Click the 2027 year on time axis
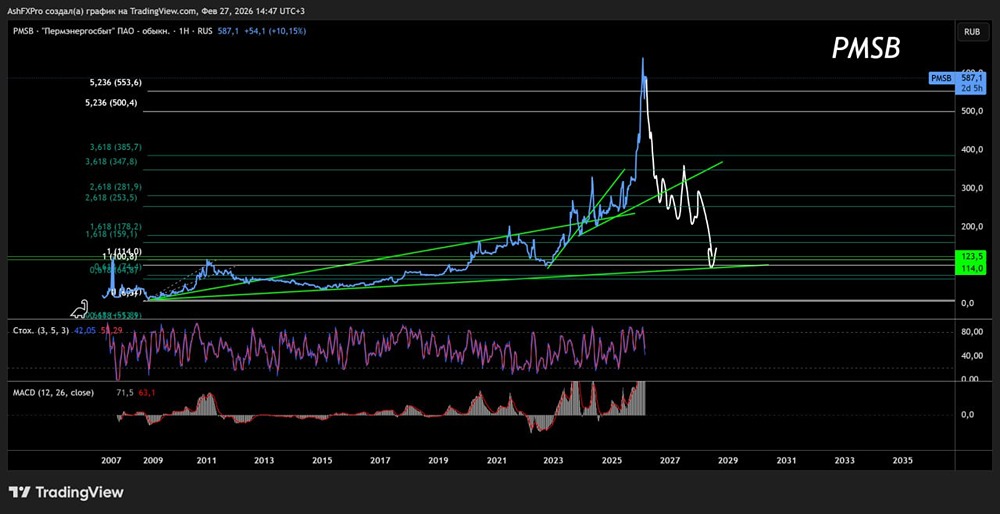 tap(669, 461)
